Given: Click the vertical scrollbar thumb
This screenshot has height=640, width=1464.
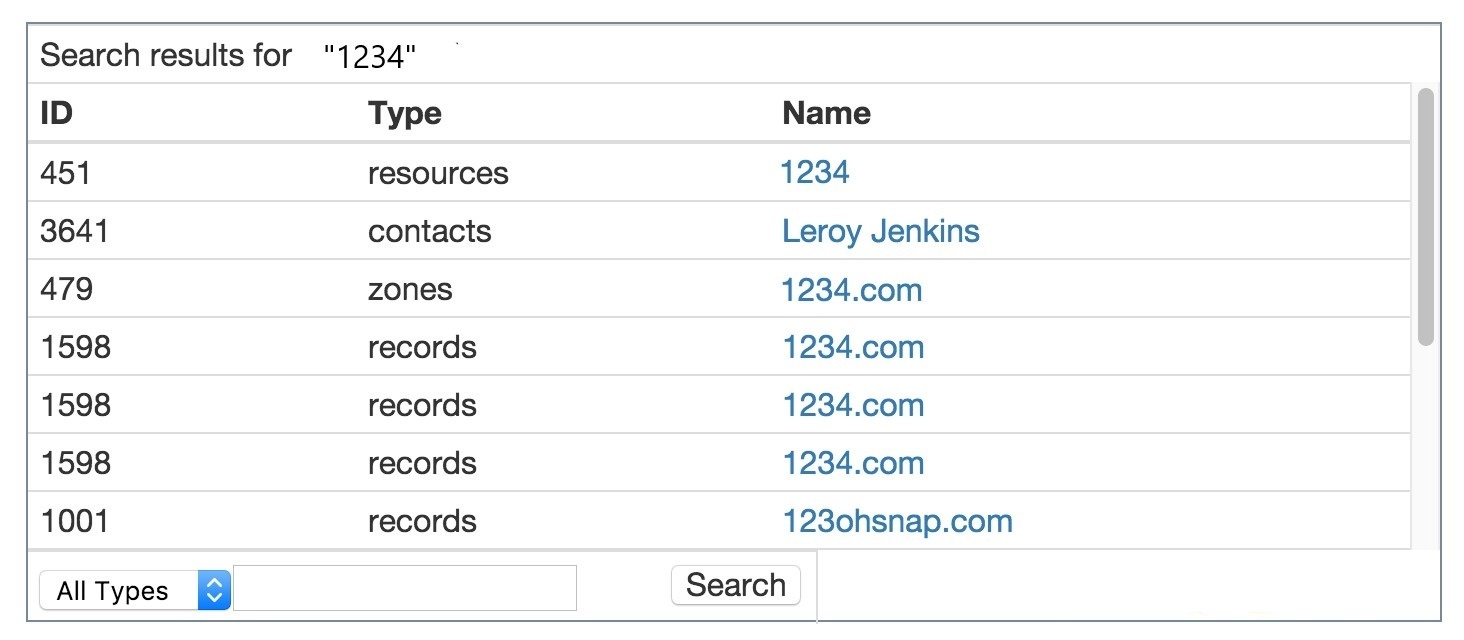Looking at the screenshot, I should tap(1426, 217).
